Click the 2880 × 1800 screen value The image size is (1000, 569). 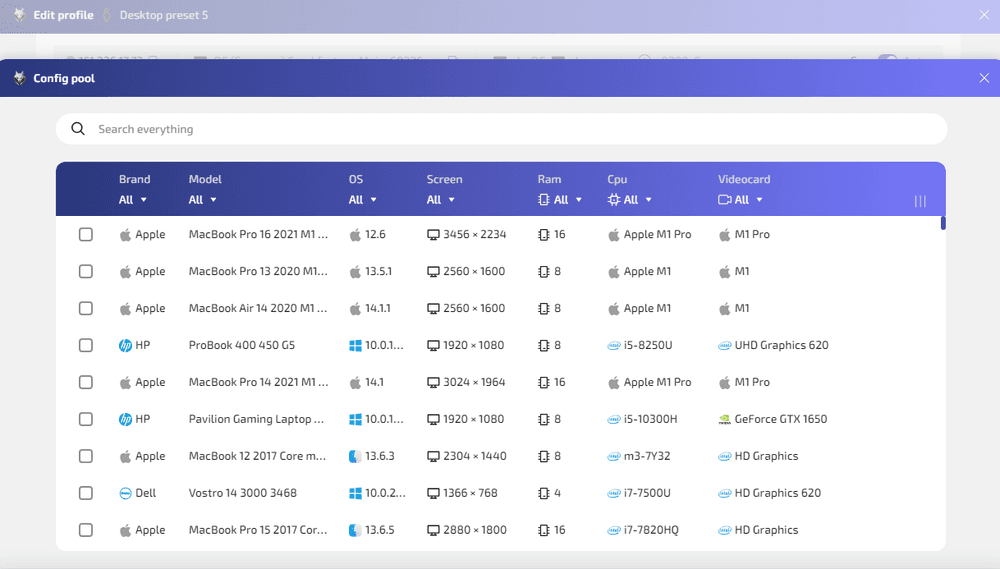[x=474, y=531]
